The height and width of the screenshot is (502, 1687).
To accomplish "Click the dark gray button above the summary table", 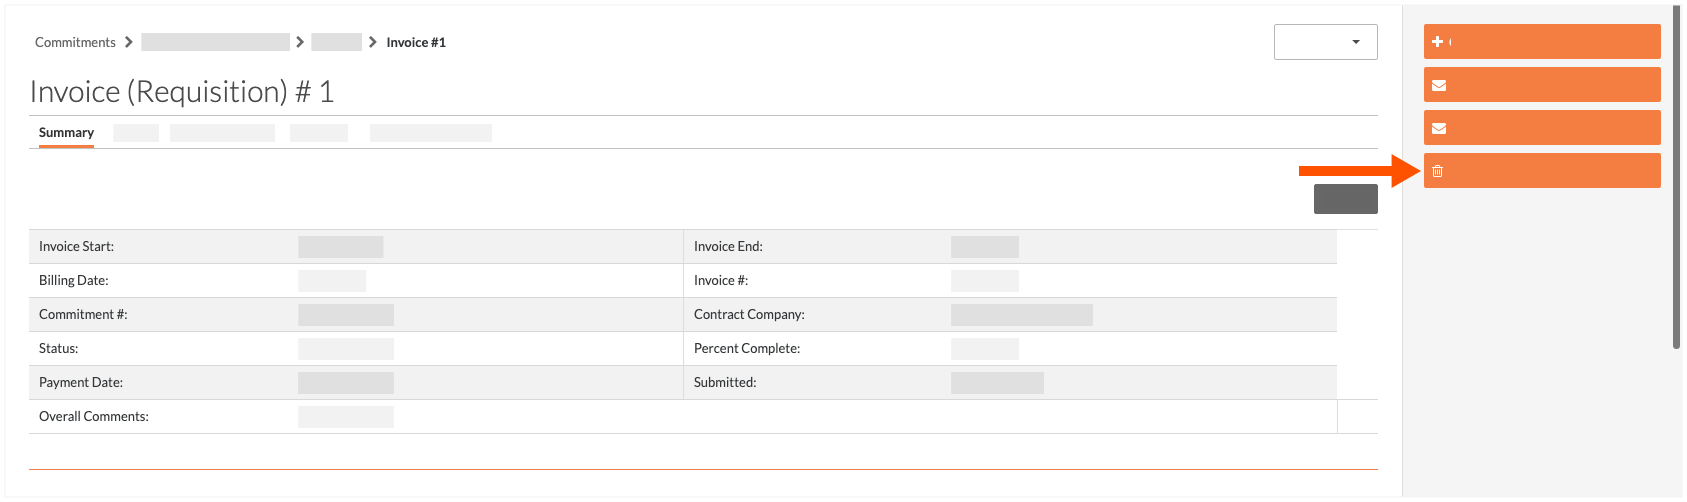I will [1345, 199].
